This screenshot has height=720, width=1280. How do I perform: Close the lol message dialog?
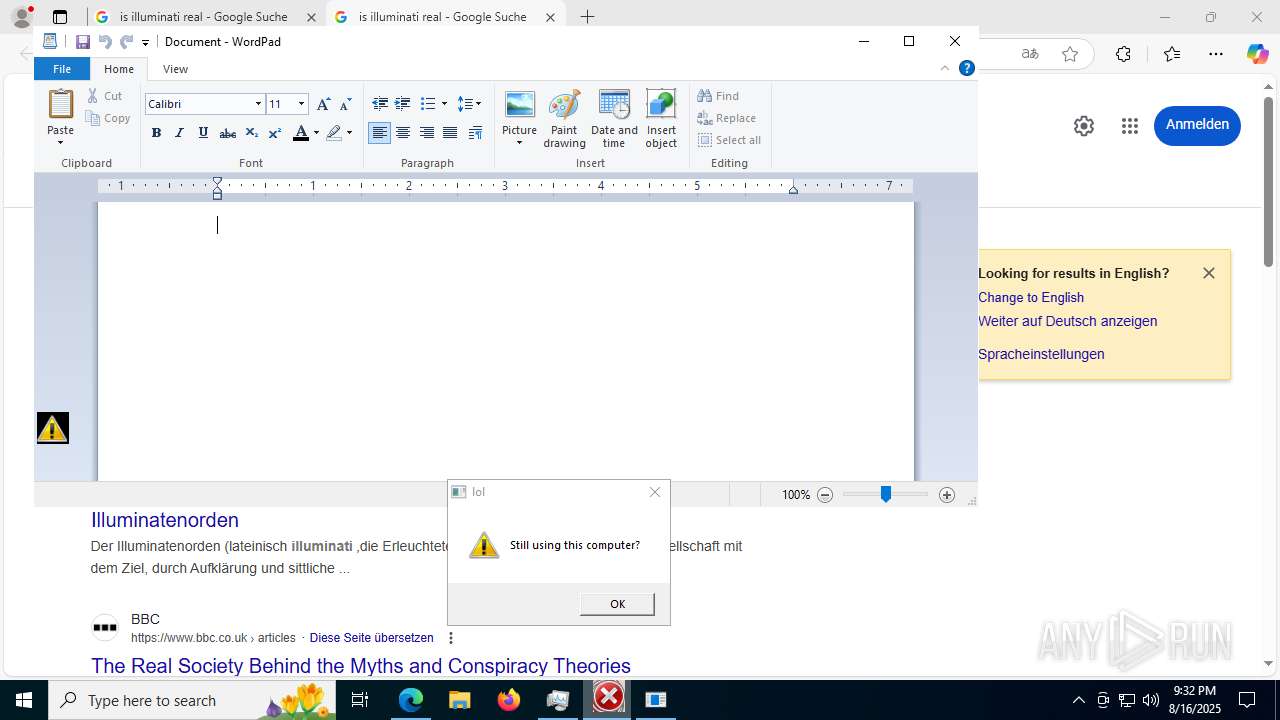tap(655, 492)
